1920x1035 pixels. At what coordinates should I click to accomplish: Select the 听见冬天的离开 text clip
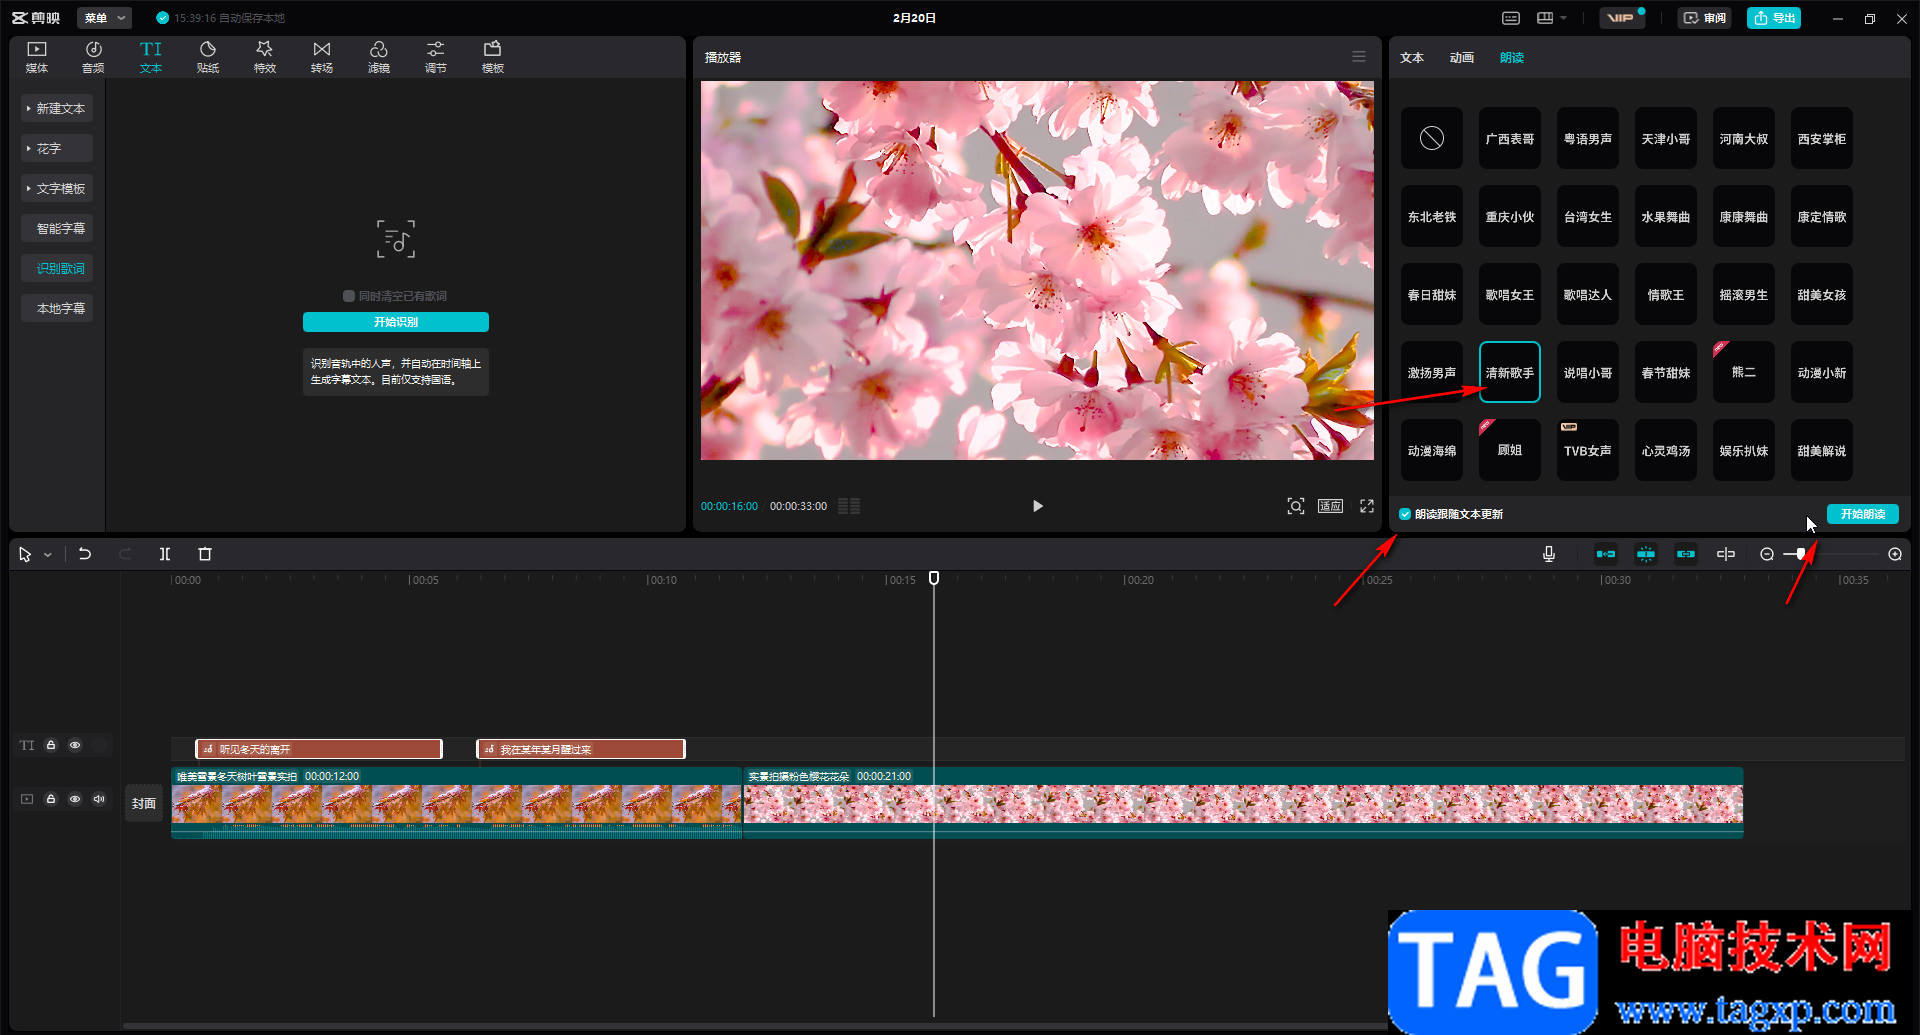(x=319, y=749)
